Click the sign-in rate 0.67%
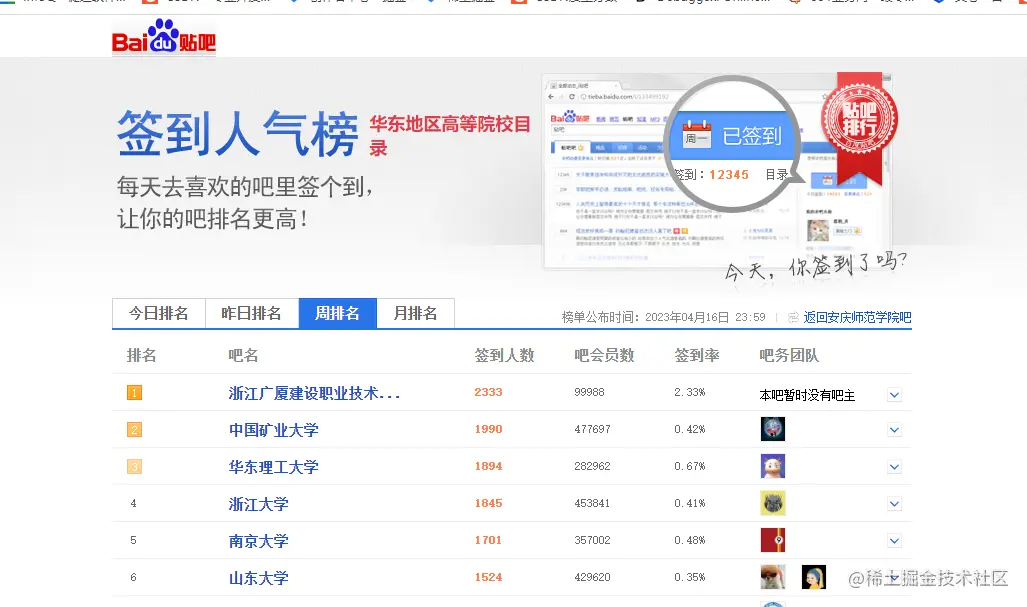The image size is (1027, 607). pos(690,466)
